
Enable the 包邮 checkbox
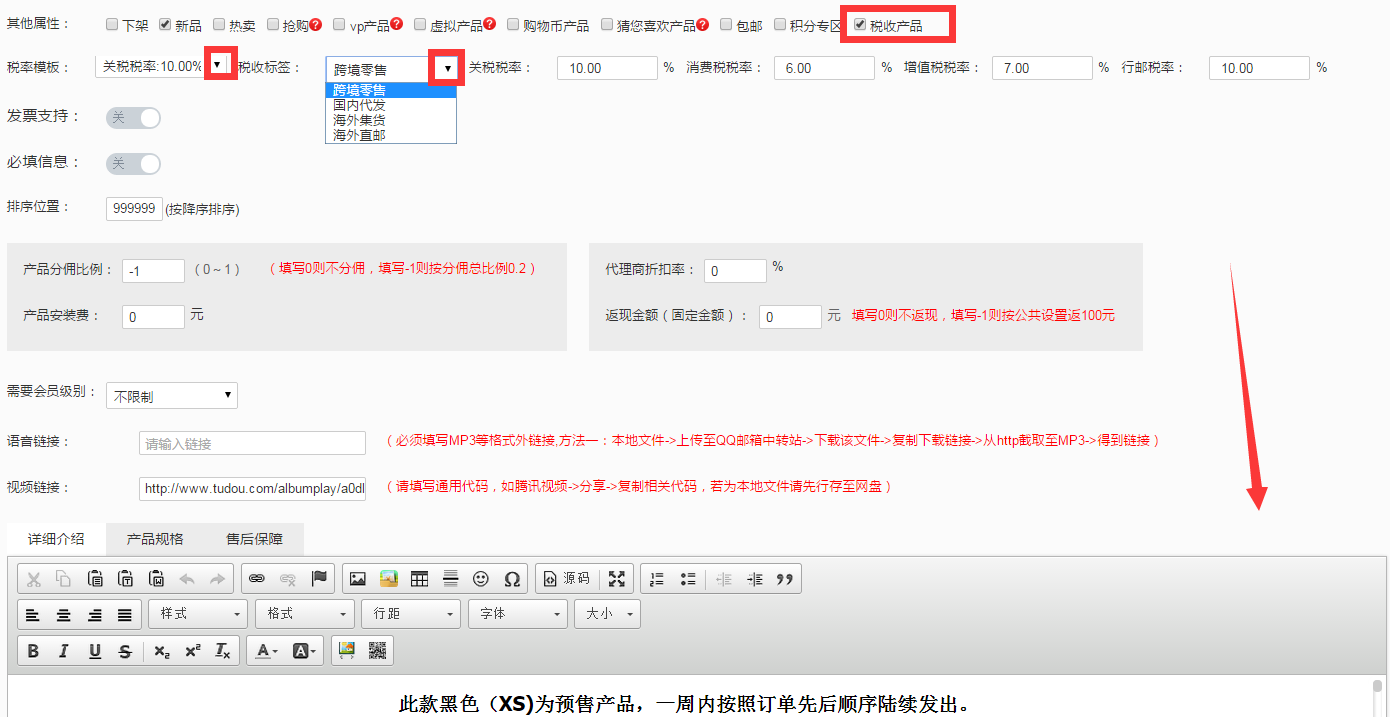(x=727, y=25)
